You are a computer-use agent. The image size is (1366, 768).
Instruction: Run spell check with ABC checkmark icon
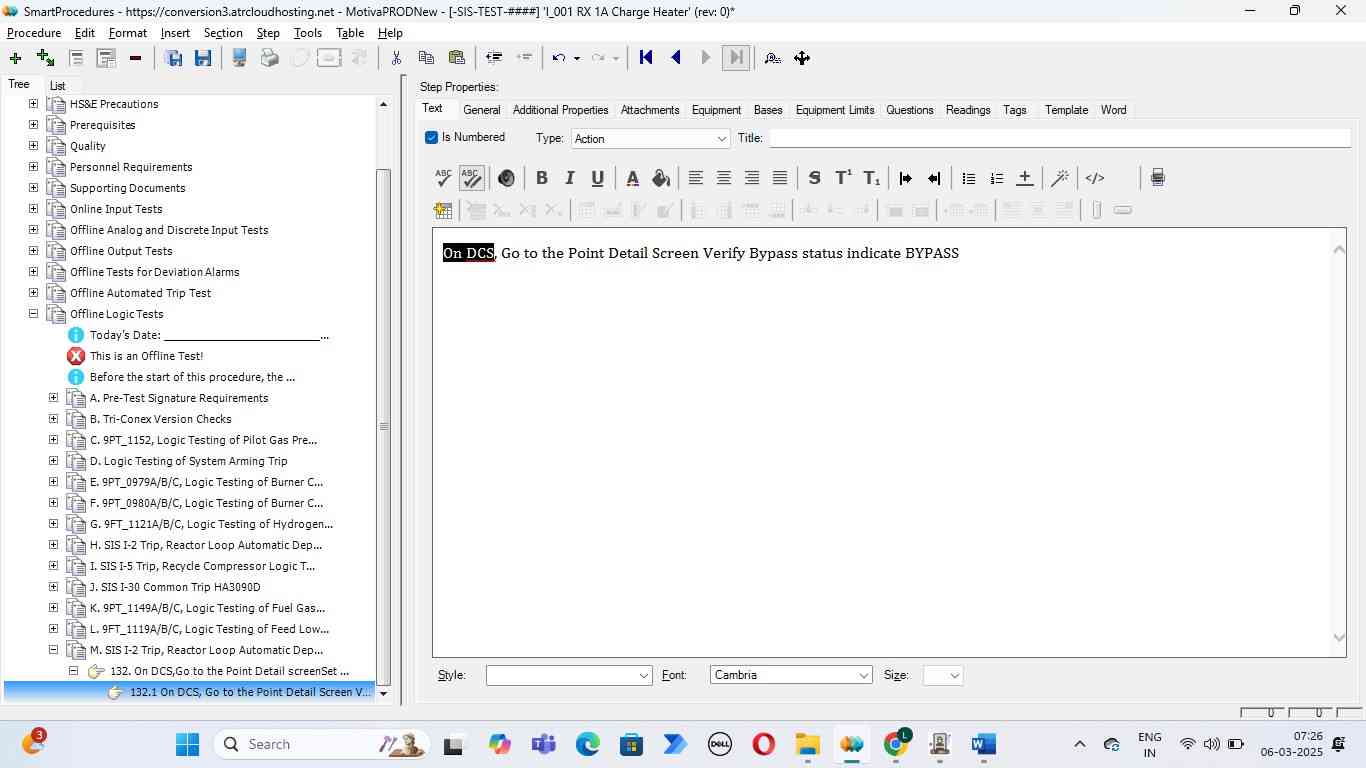click(x=443, y=178)
